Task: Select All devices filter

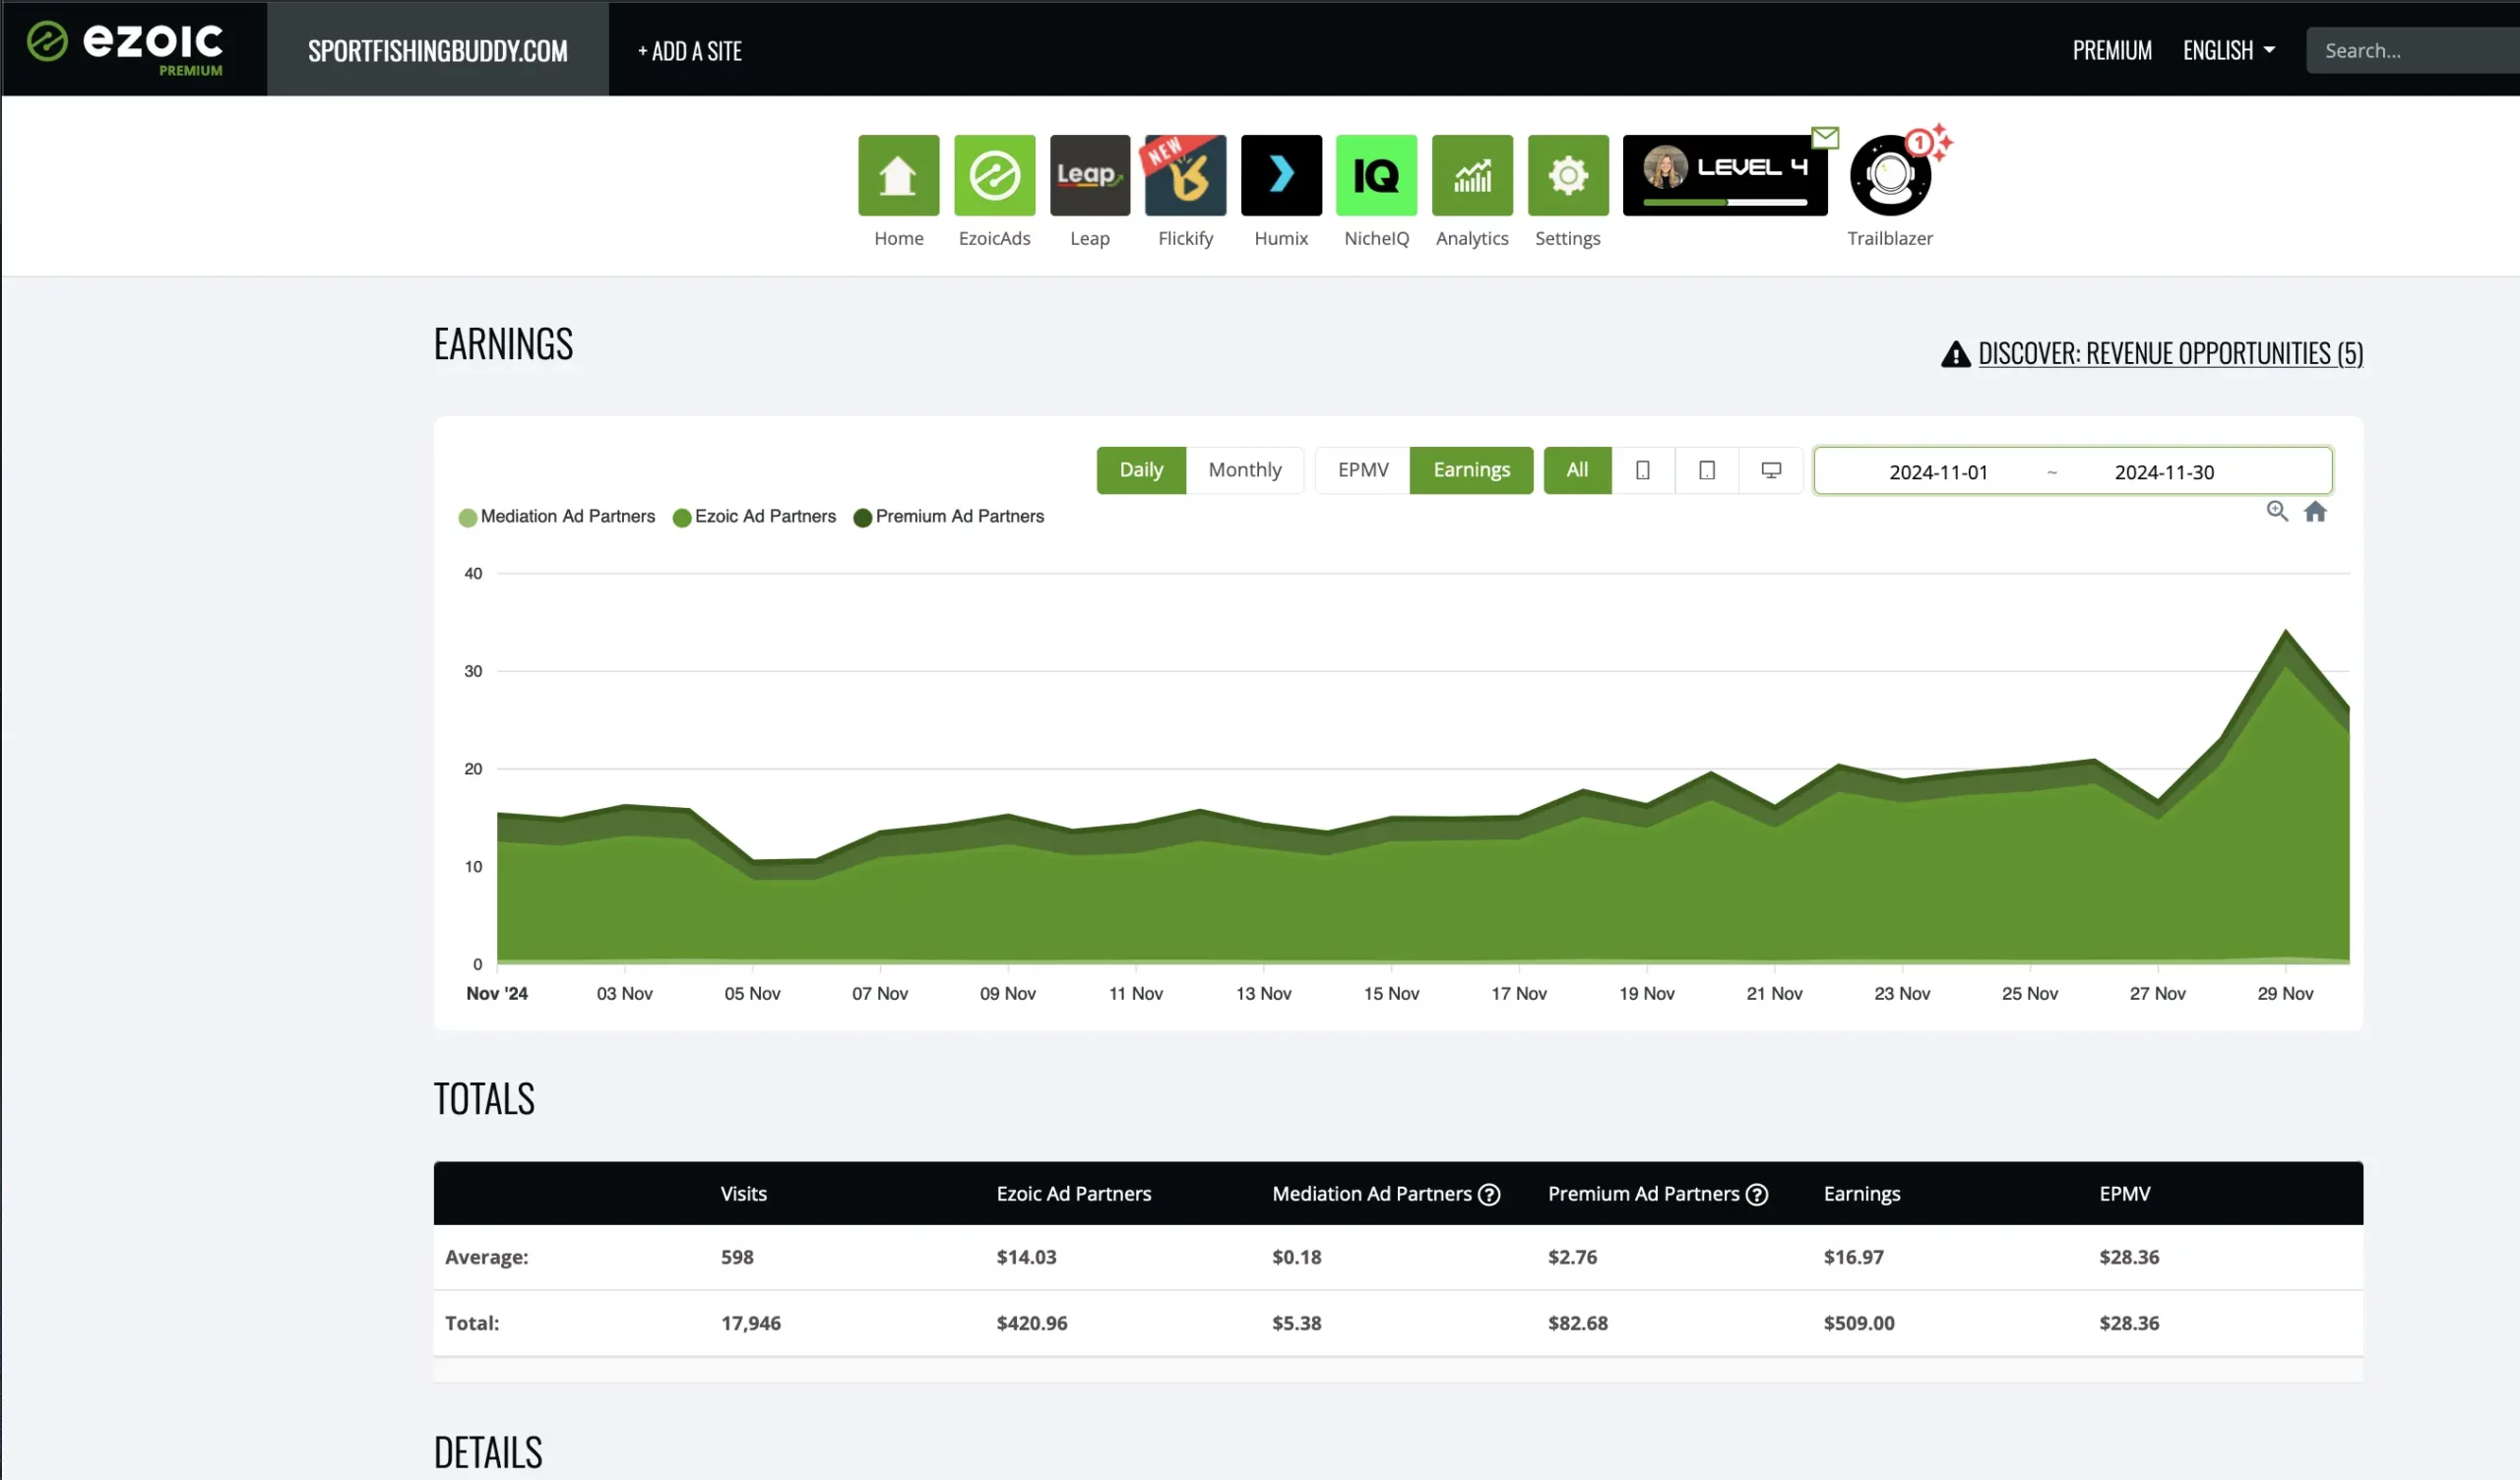Action: pyautogui.click(x=1577, y=470)
